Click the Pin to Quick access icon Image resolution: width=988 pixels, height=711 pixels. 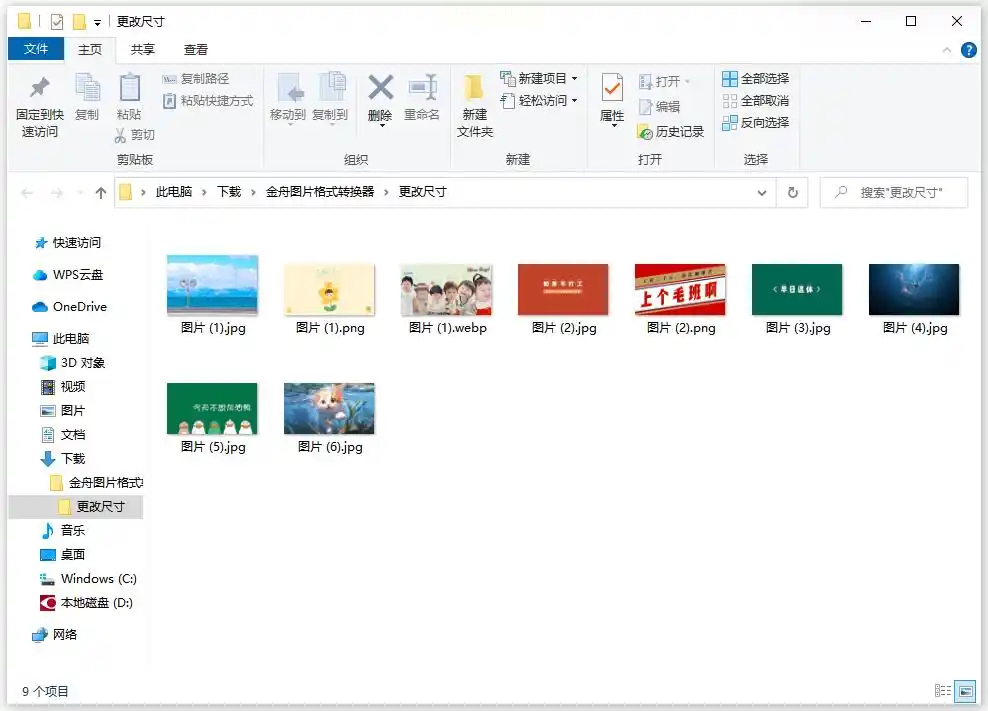40,88
